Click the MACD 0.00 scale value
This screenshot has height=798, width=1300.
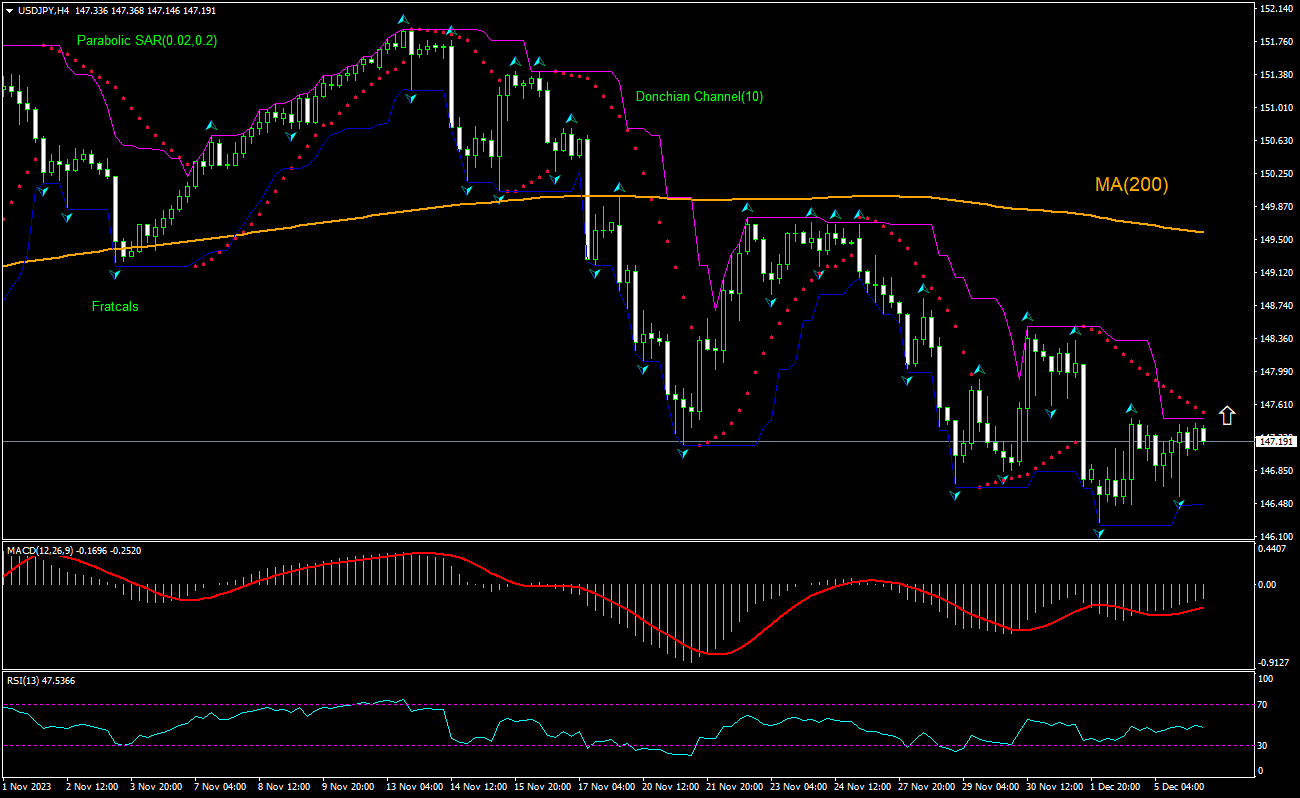1267,584
